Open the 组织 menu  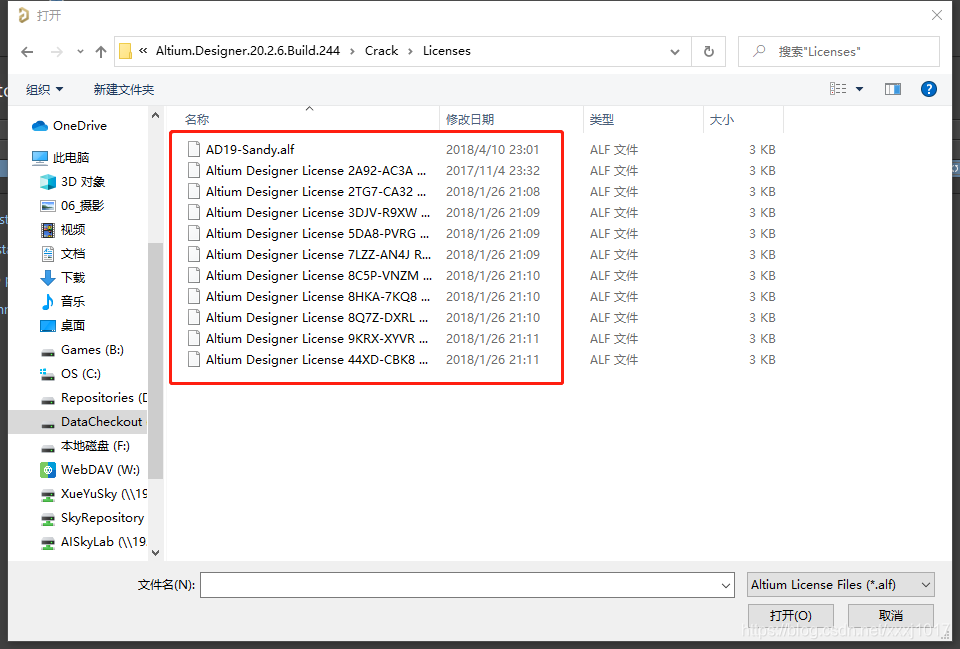click(44, 89)
